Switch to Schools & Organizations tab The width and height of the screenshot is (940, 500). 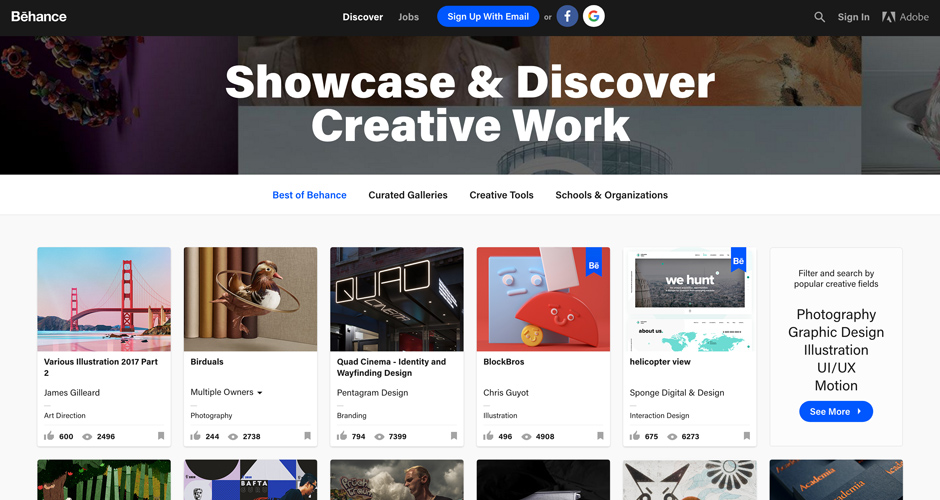[611, 195]
